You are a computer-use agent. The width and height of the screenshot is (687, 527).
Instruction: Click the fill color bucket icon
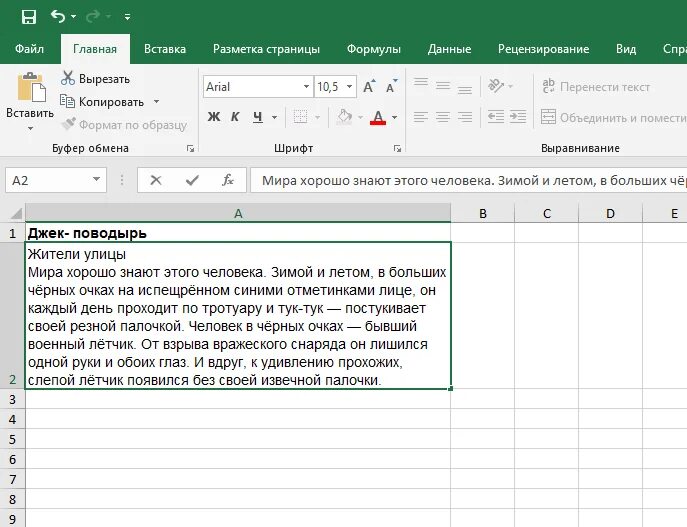tap(344, 117)
